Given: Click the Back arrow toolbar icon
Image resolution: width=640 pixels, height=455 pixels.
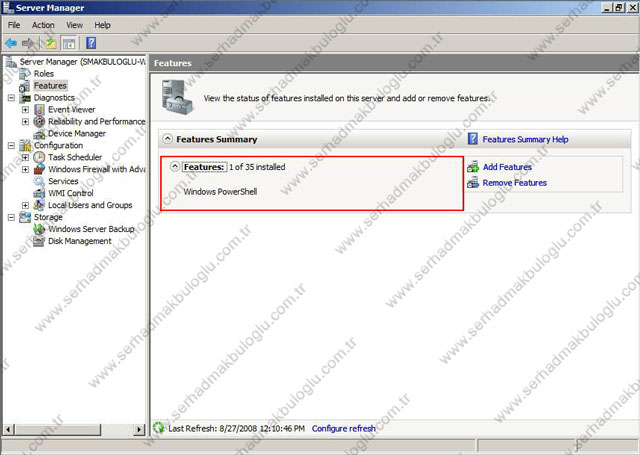Looking at the screenshot, I should [11, 43].
